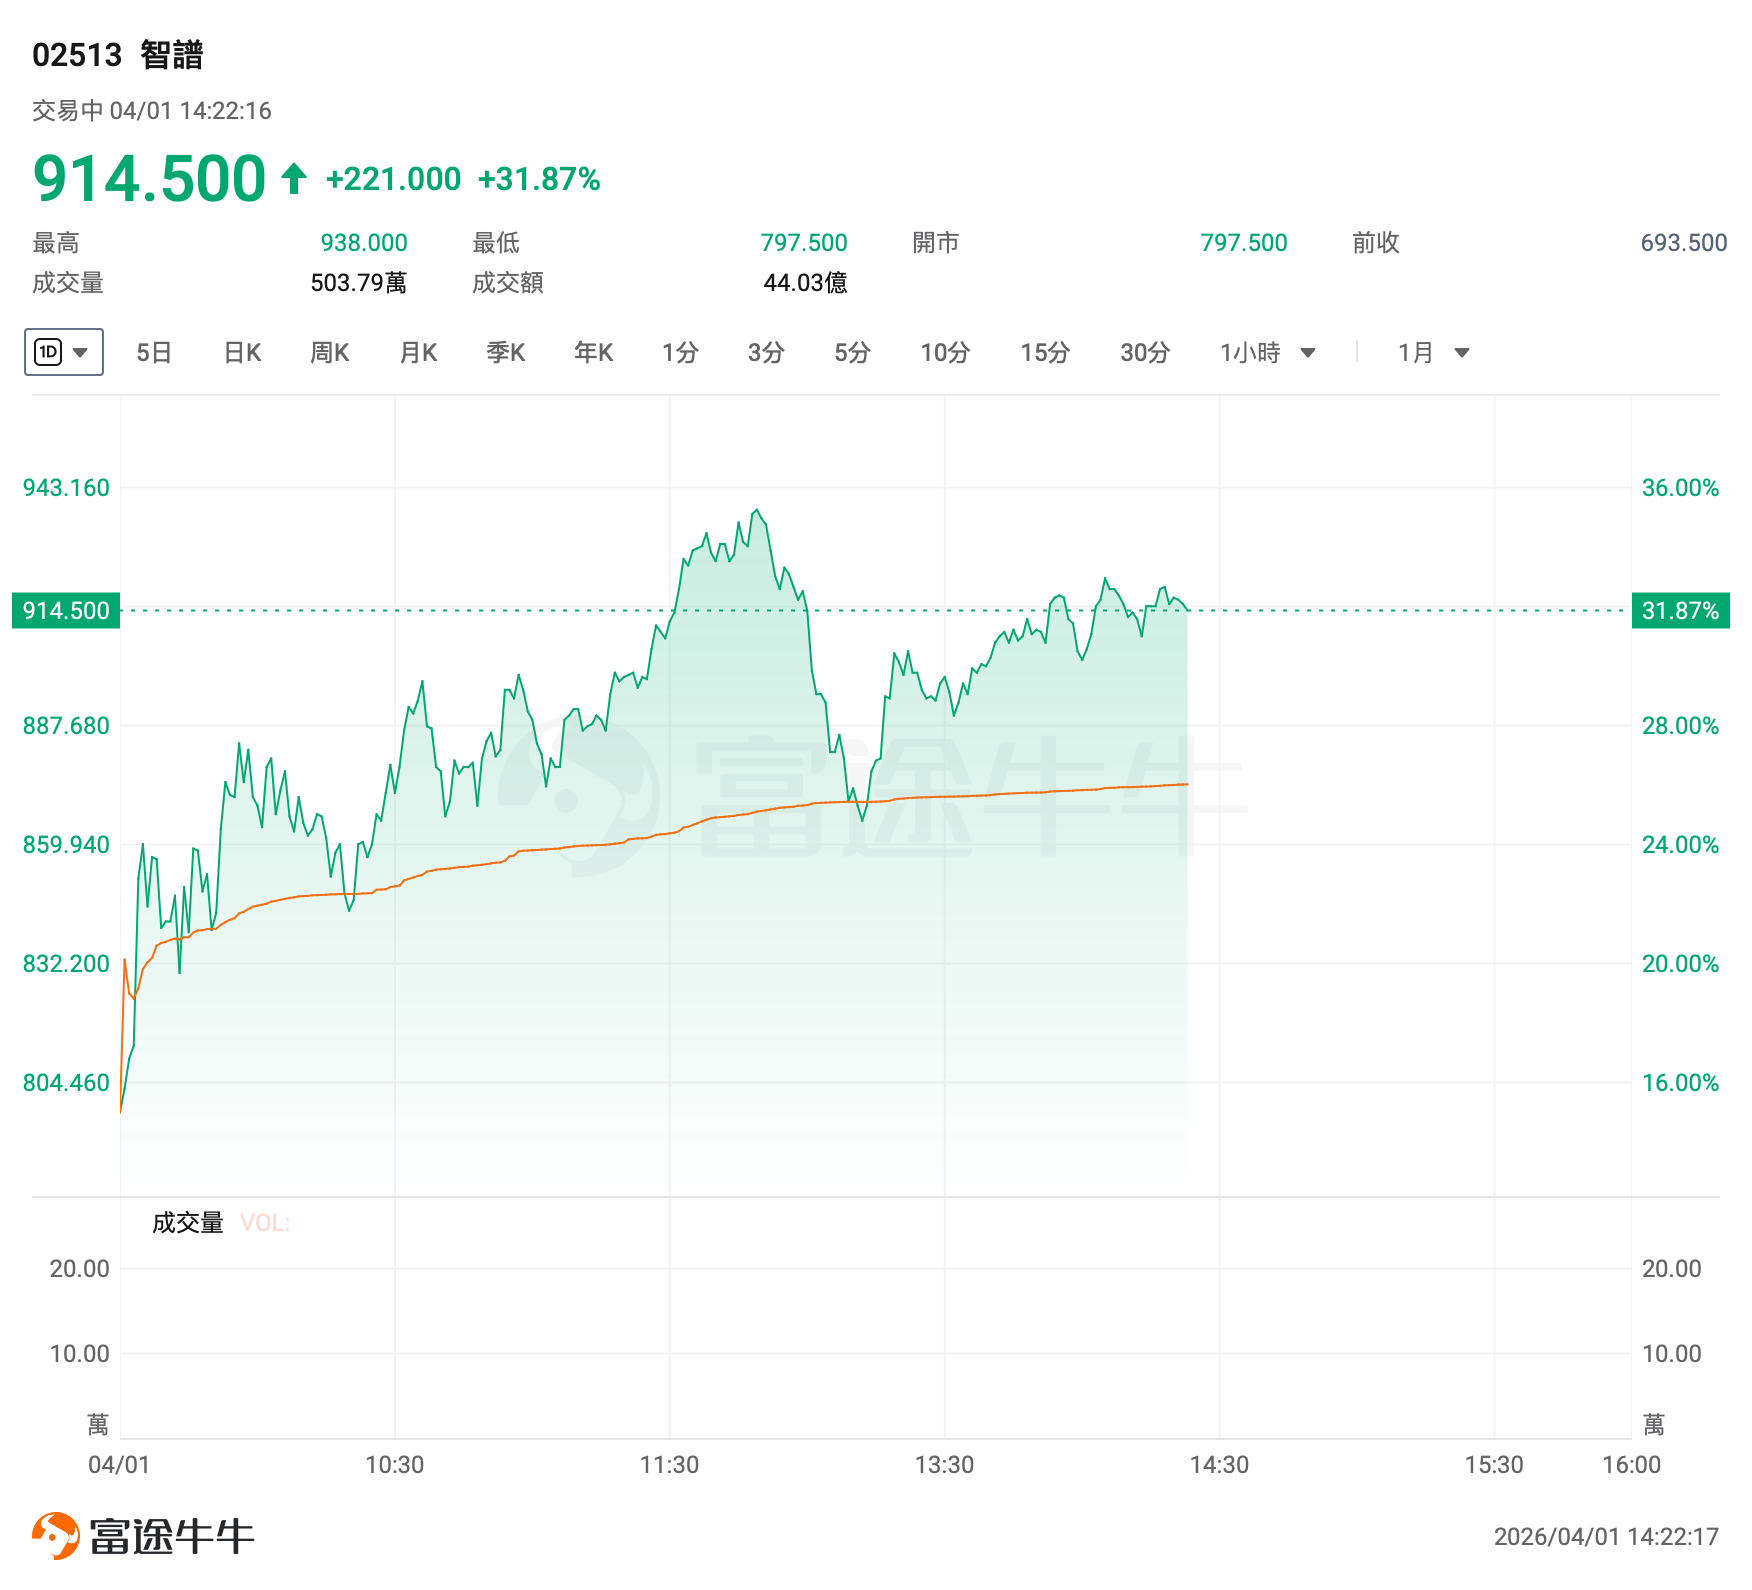Click the green price up arrow
Image resolution: width=1752 pixels, height=1590 pixels.
(294, 179)
